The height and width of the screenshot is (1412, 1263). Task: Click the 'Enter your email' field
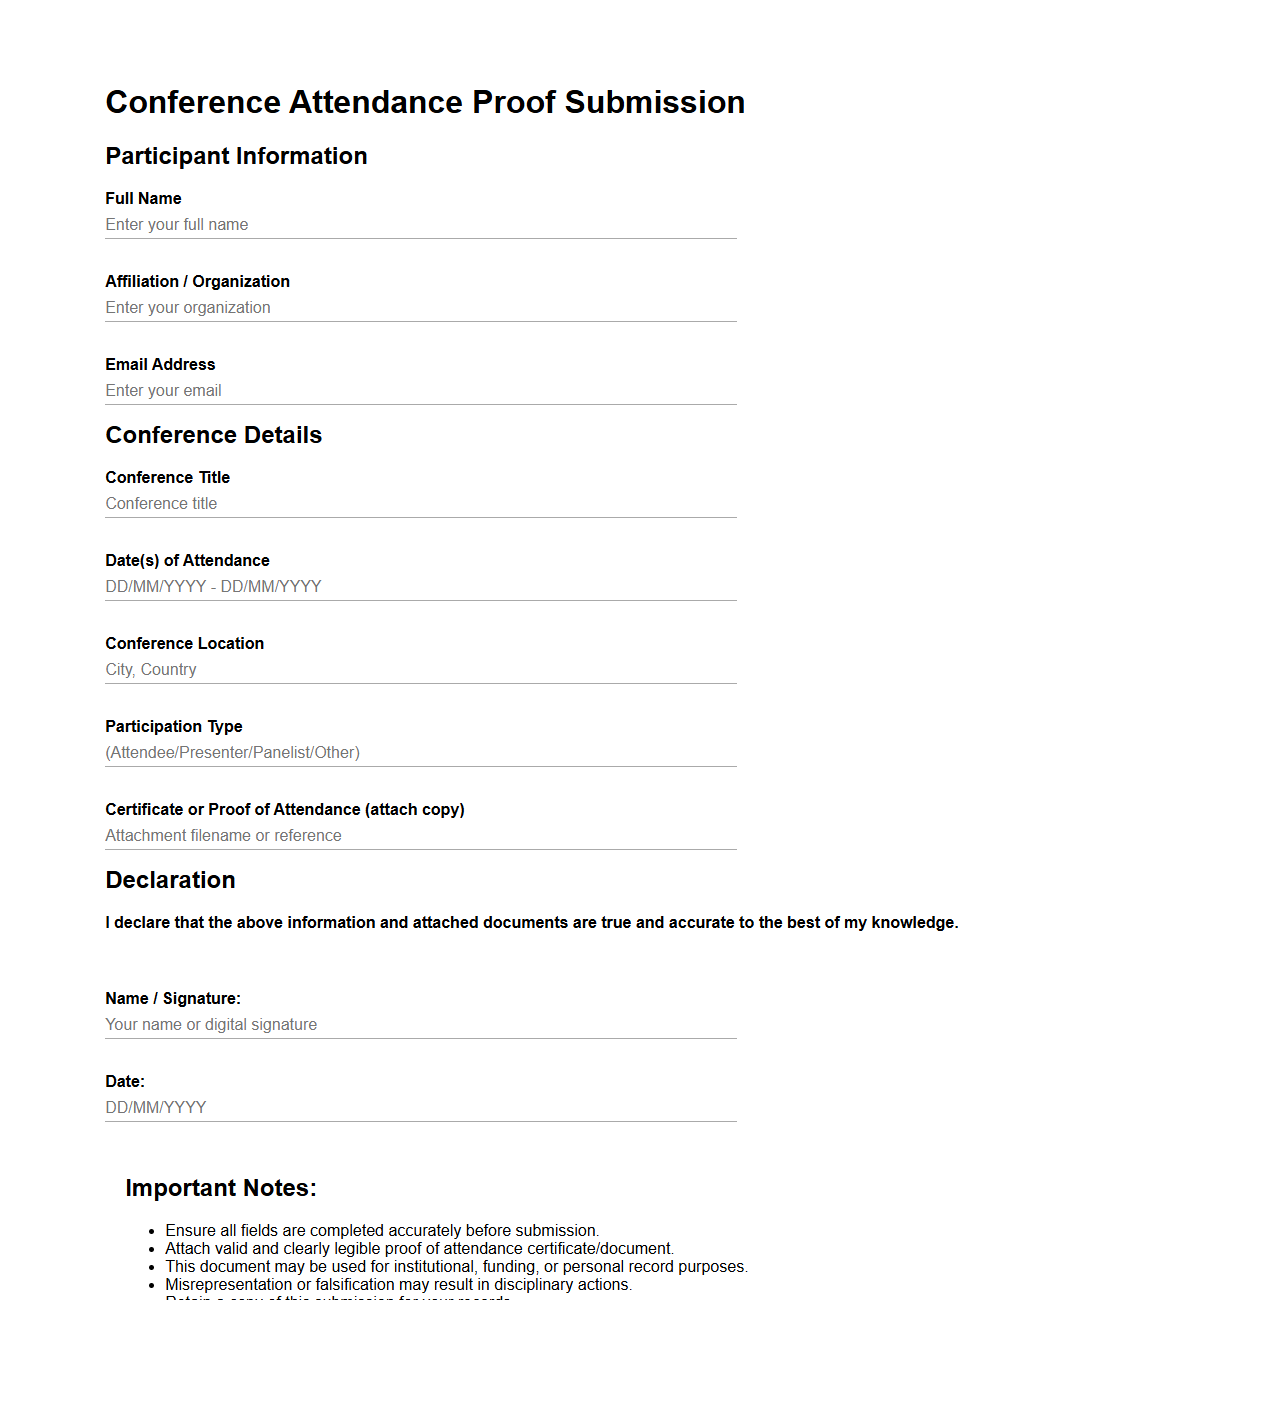coord(420,391)
